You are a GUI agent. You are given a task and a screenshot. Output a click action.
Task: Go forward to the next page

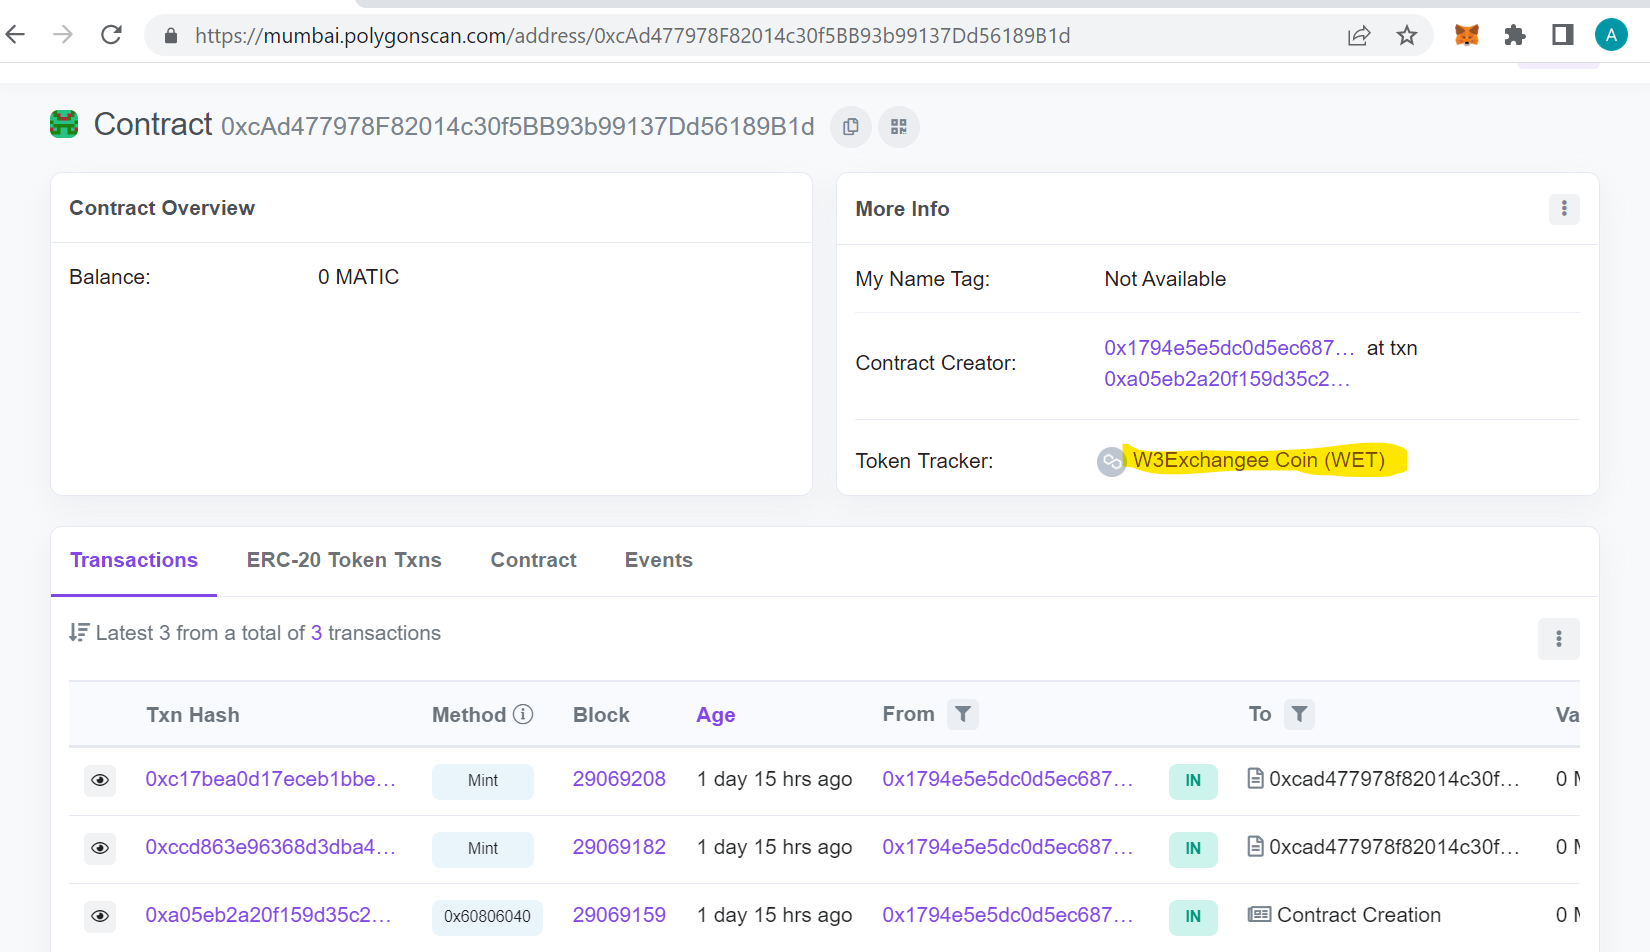(63, 35)
